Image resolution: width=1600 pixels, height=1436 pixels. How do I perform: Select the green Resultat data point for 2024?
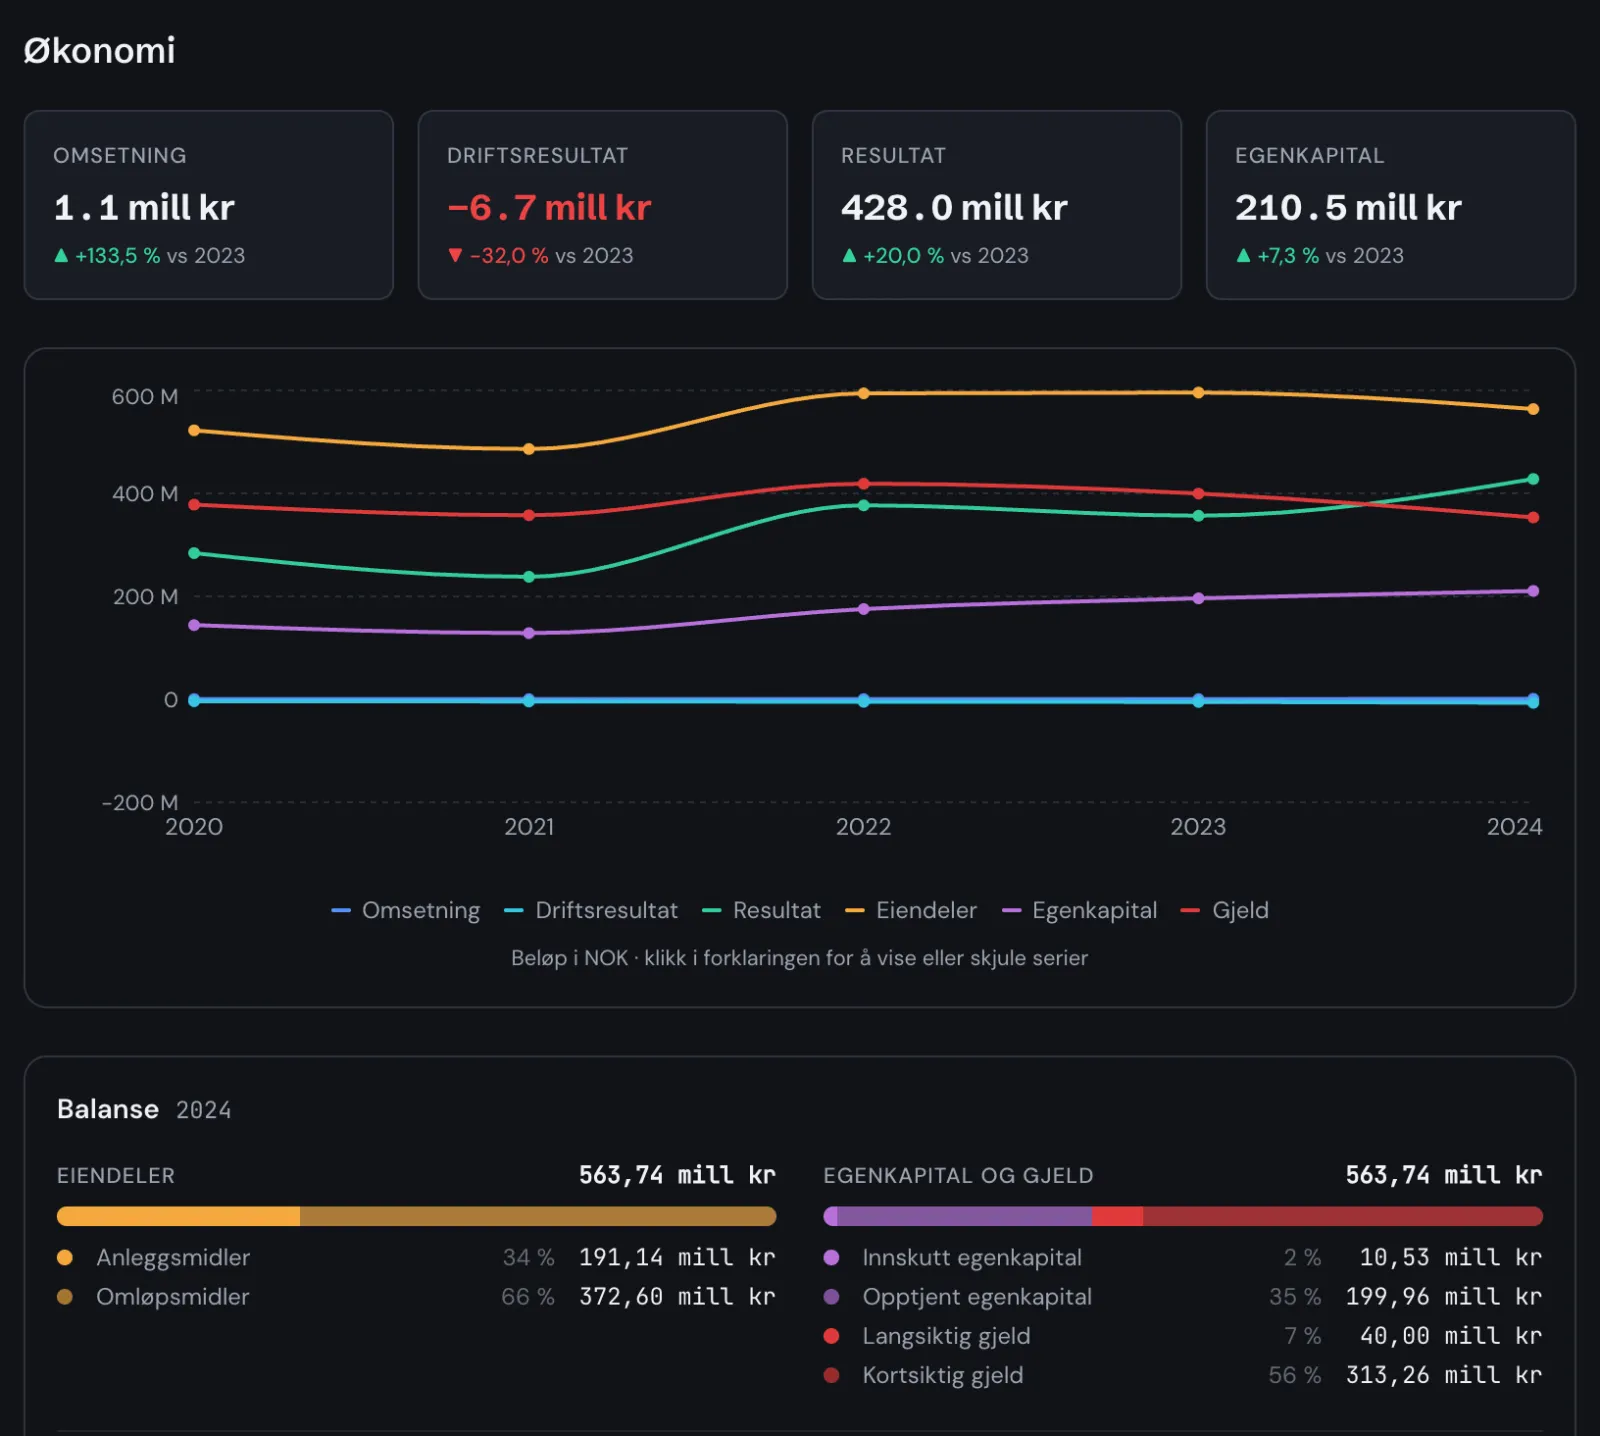pos(1533,479)
